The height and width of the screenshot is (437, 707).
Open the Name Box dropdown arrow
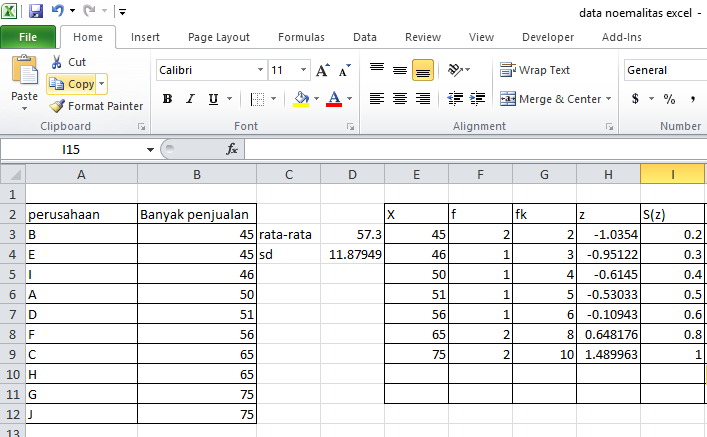pos(150,149)
